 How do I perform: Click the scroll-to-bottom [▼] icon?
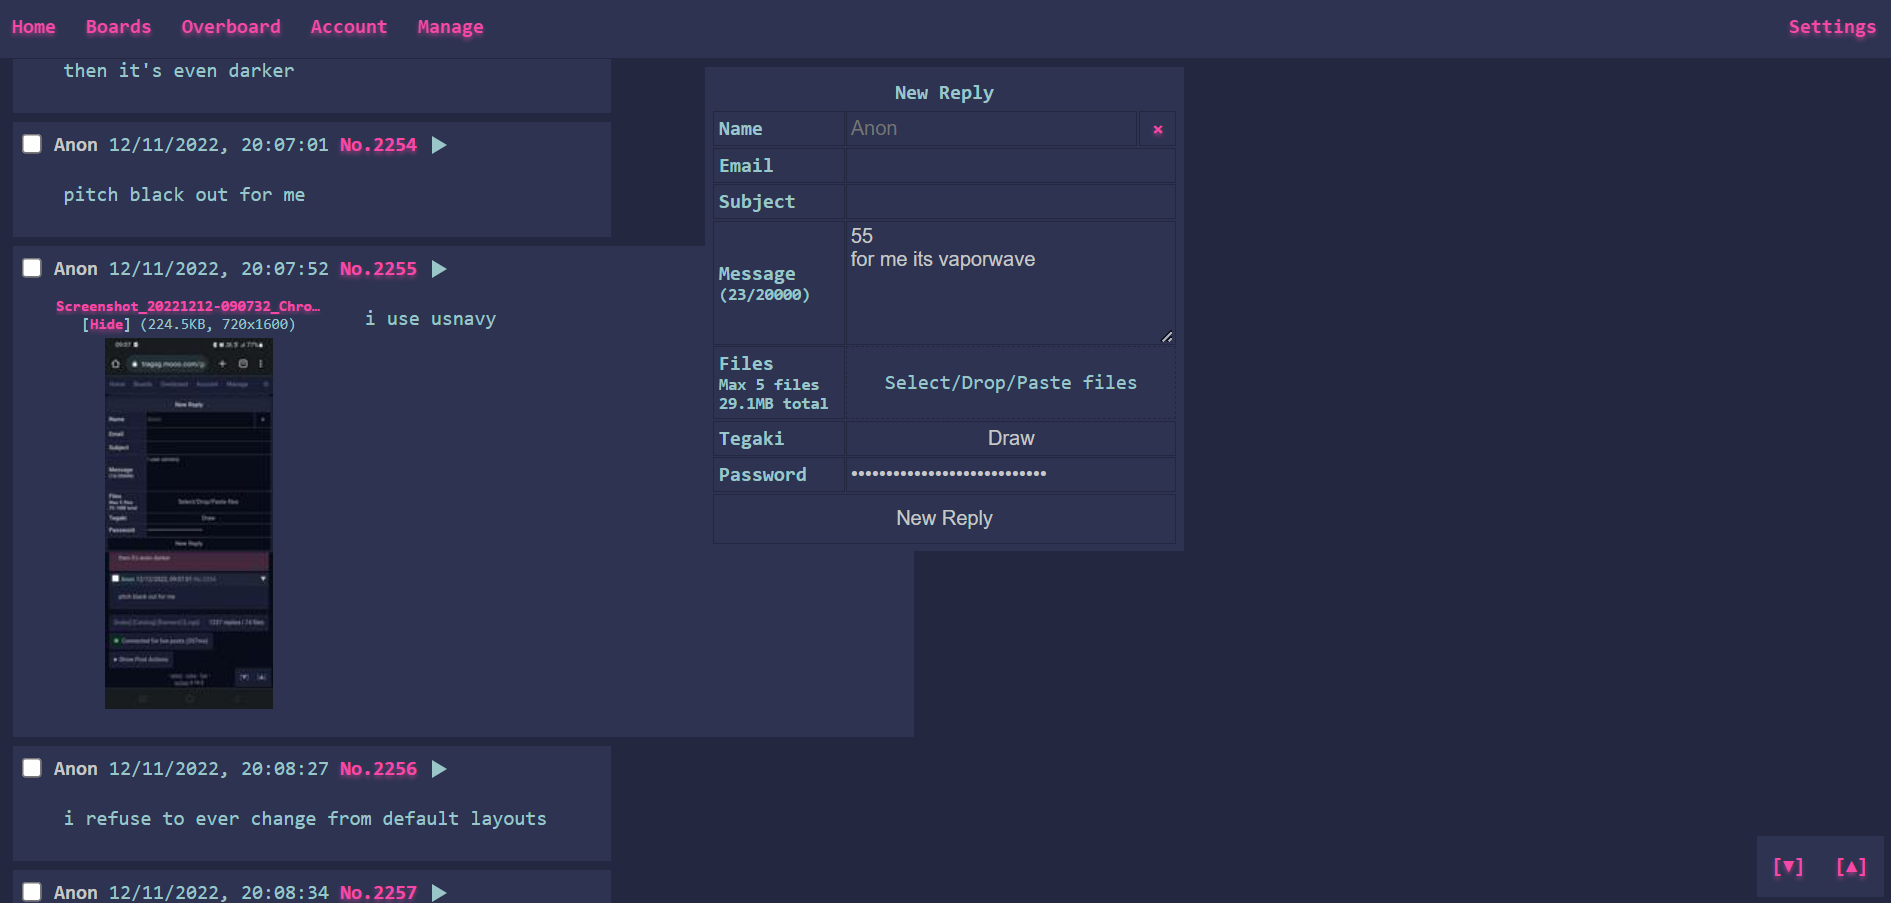(1788, 867)
